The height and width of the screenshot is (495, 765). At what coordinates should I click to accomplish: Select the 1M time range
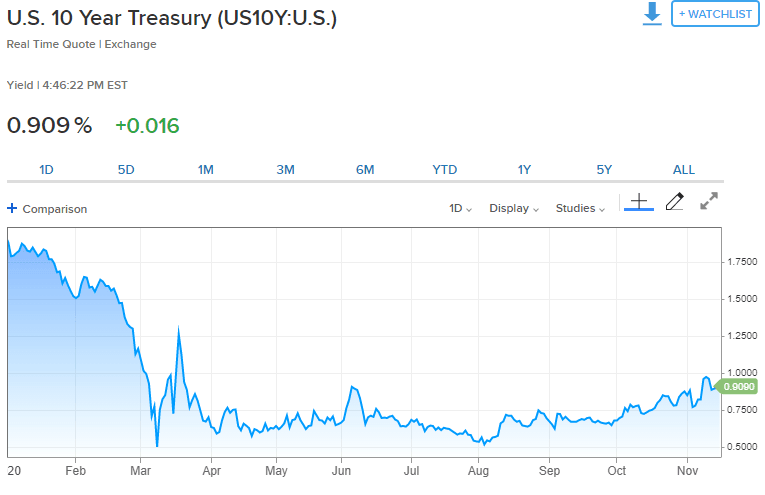[x=206, y=170]
